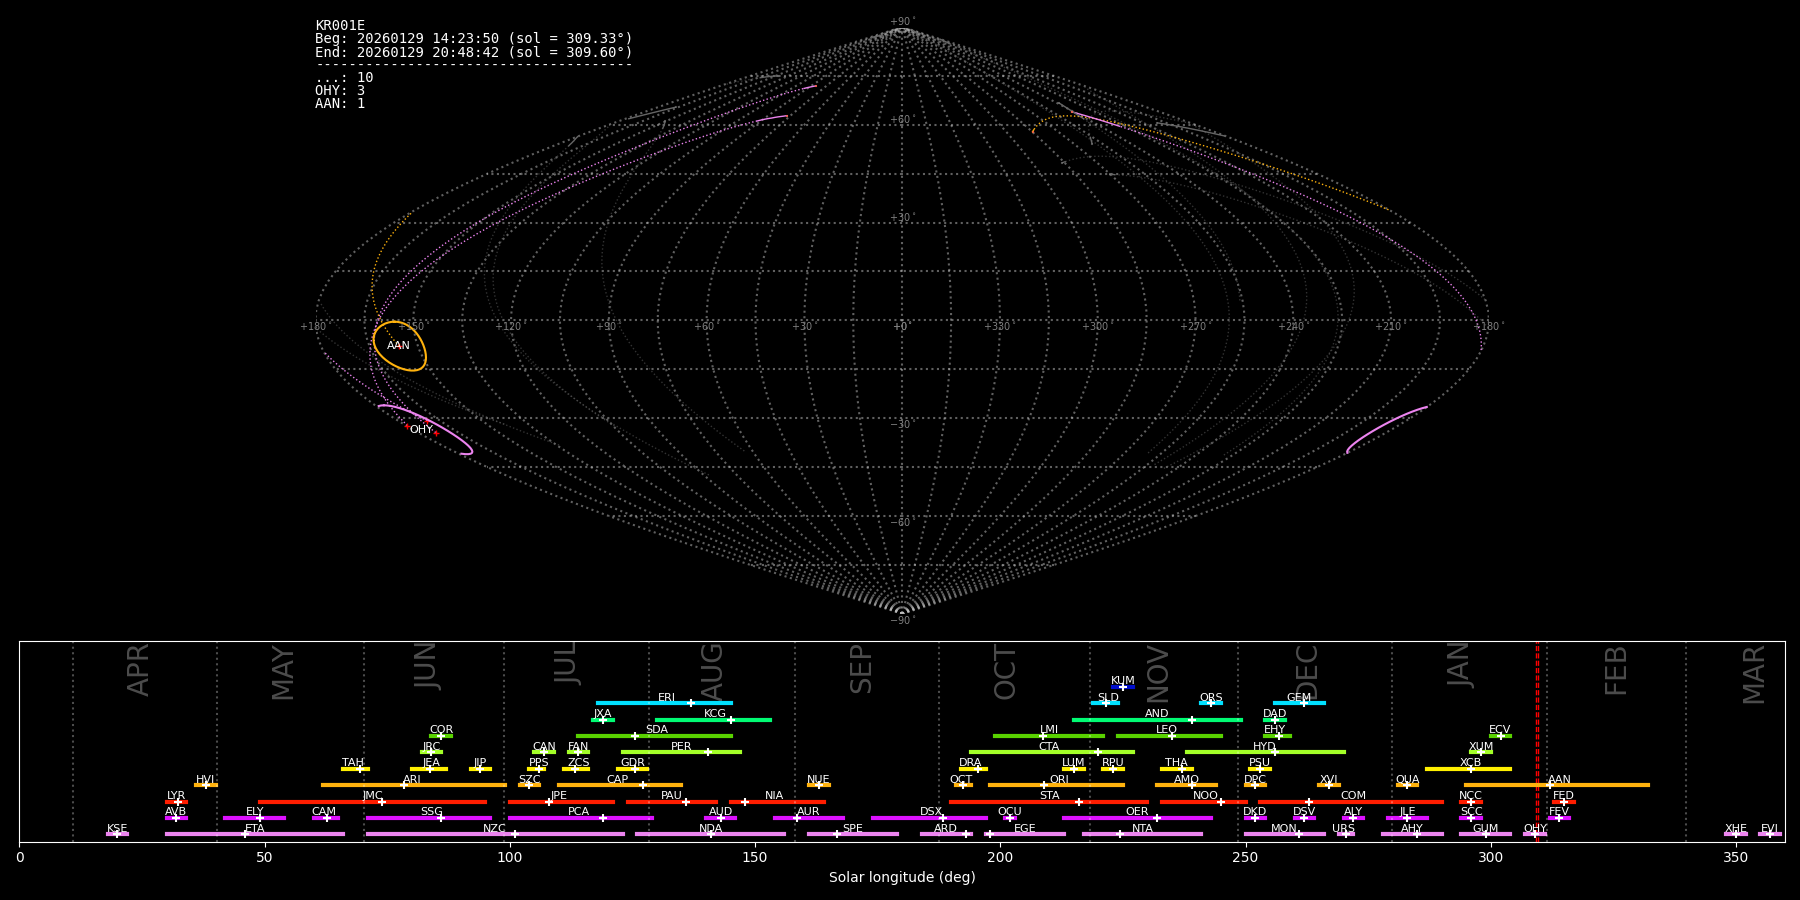Click the 'OHY: 3' count entry
Image resolution: width=1800 pixels, height=900 pixels.
[340, 91]
